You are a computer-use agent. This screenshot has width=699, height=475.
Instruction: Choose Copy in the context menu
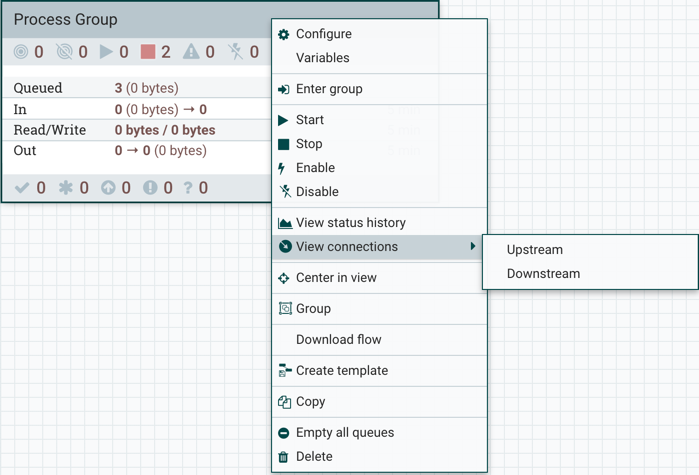(x=310, y=402)
